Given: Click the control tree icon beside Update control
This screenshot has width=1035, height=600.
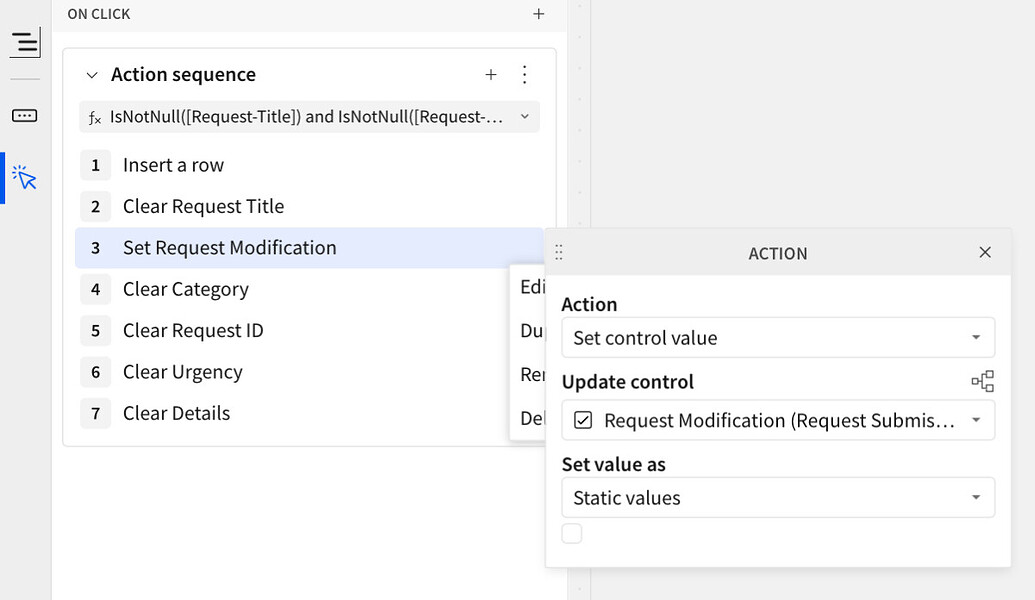Looking at the screenshot, I should (984, 381).
